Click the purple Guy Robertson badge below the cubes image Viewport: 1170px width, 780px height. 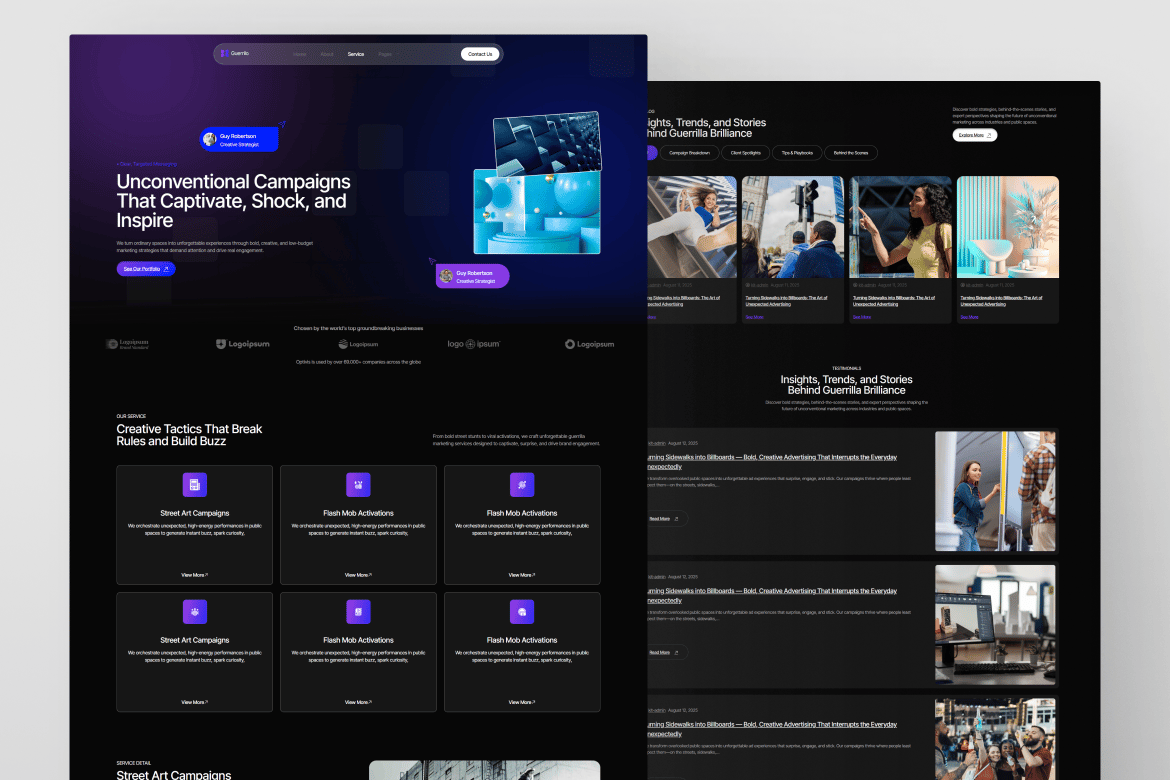pyautogui.click(x=472, y=276)
